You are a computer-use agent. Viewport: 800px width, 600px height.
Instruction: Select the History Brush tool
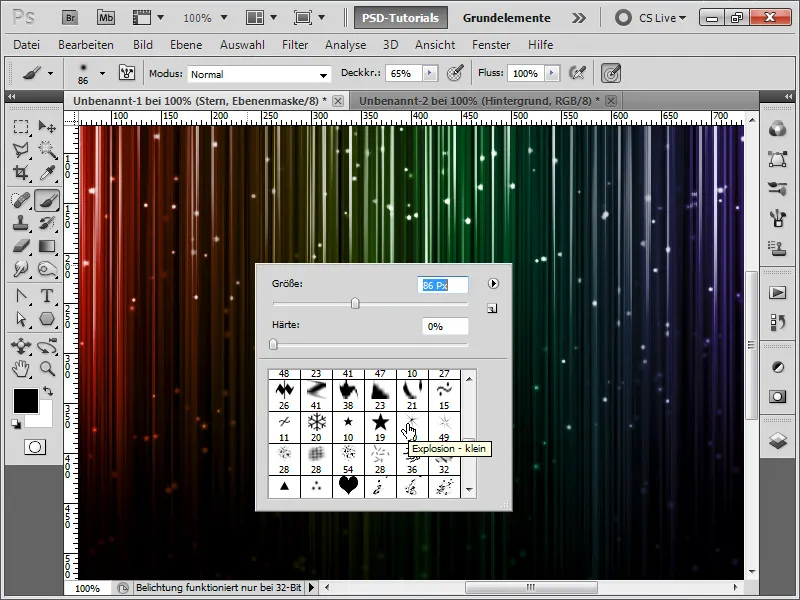coord(47,223)
